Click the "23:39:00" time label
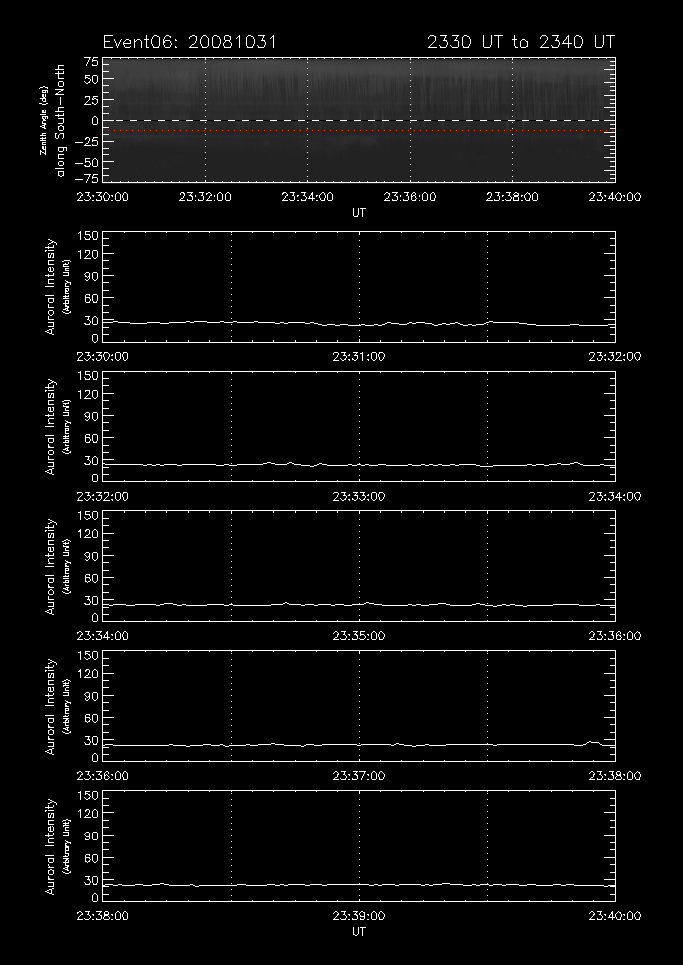The image size is (683, 965). [359, 916]
